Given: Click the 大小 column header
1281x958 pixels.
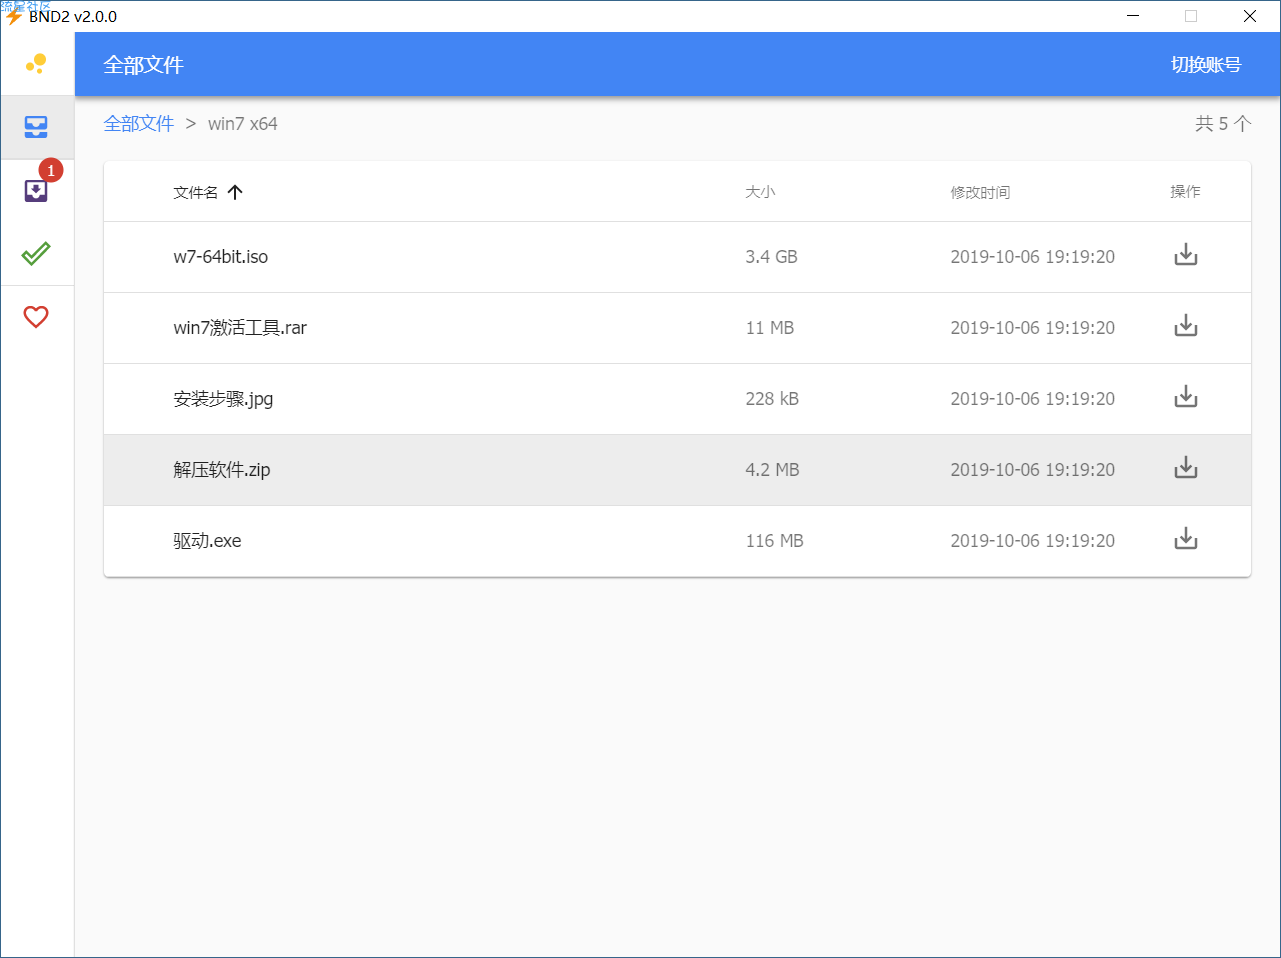Looking at the screenshot, I should pos(760,192).
